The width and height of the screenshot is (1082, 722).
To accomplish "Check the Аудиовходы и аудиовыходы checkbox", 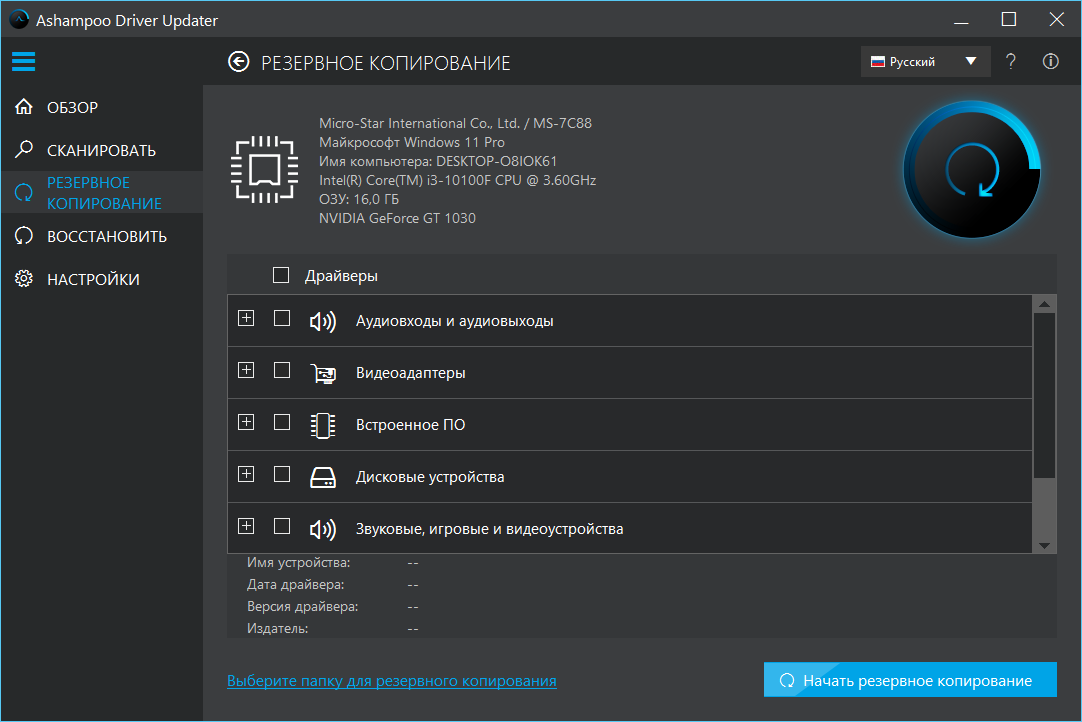I will (282, 318).
